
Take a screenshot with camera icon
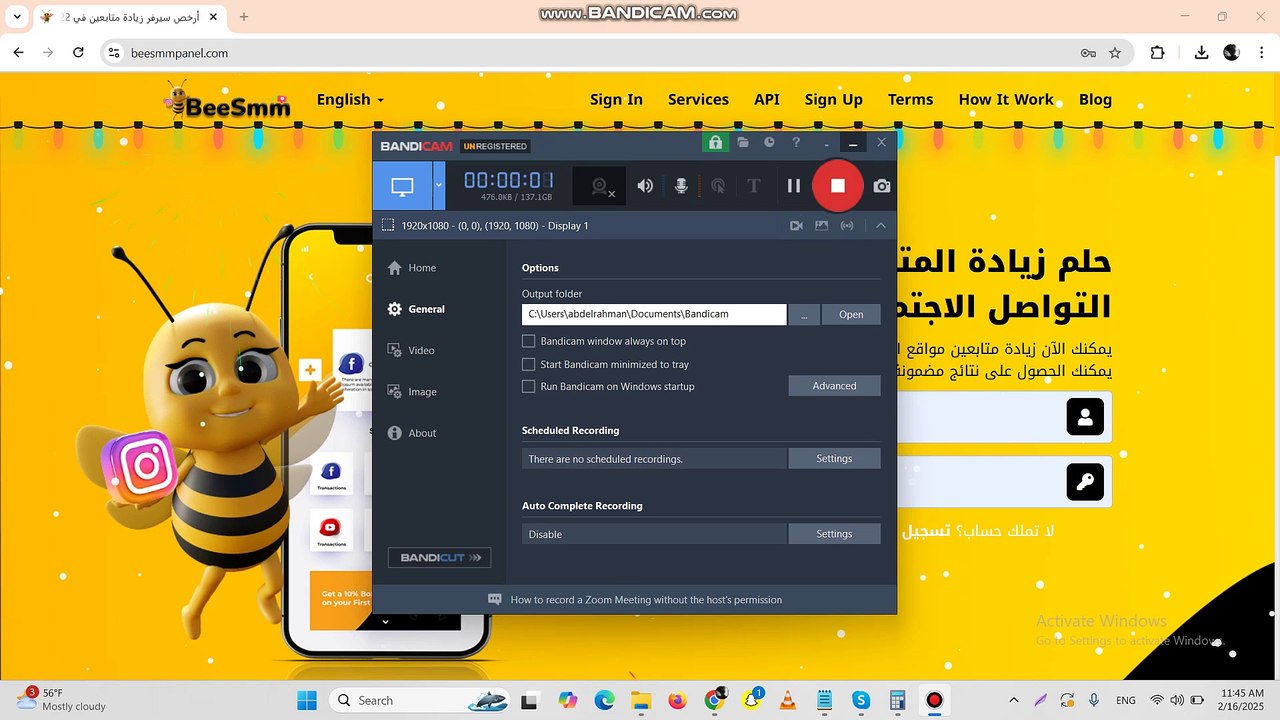[x=882, y=186]
